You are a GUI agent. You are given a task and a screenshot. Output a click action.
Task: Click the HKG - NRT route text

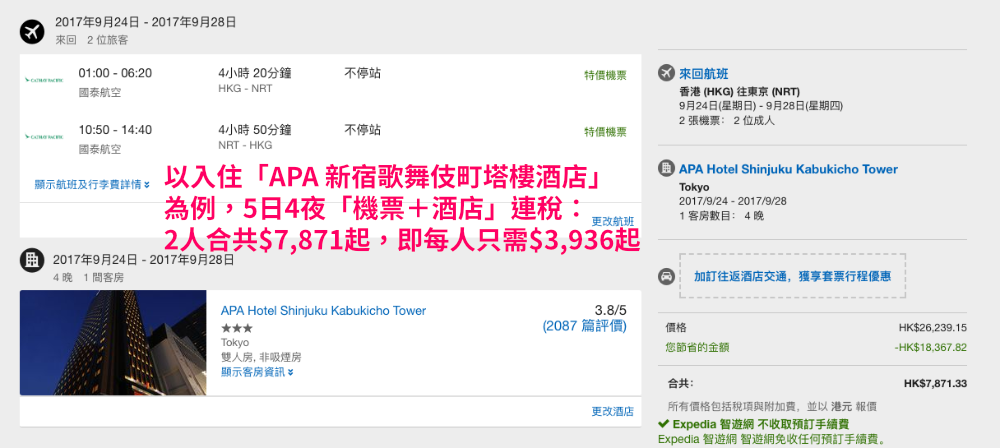[245, 89]
